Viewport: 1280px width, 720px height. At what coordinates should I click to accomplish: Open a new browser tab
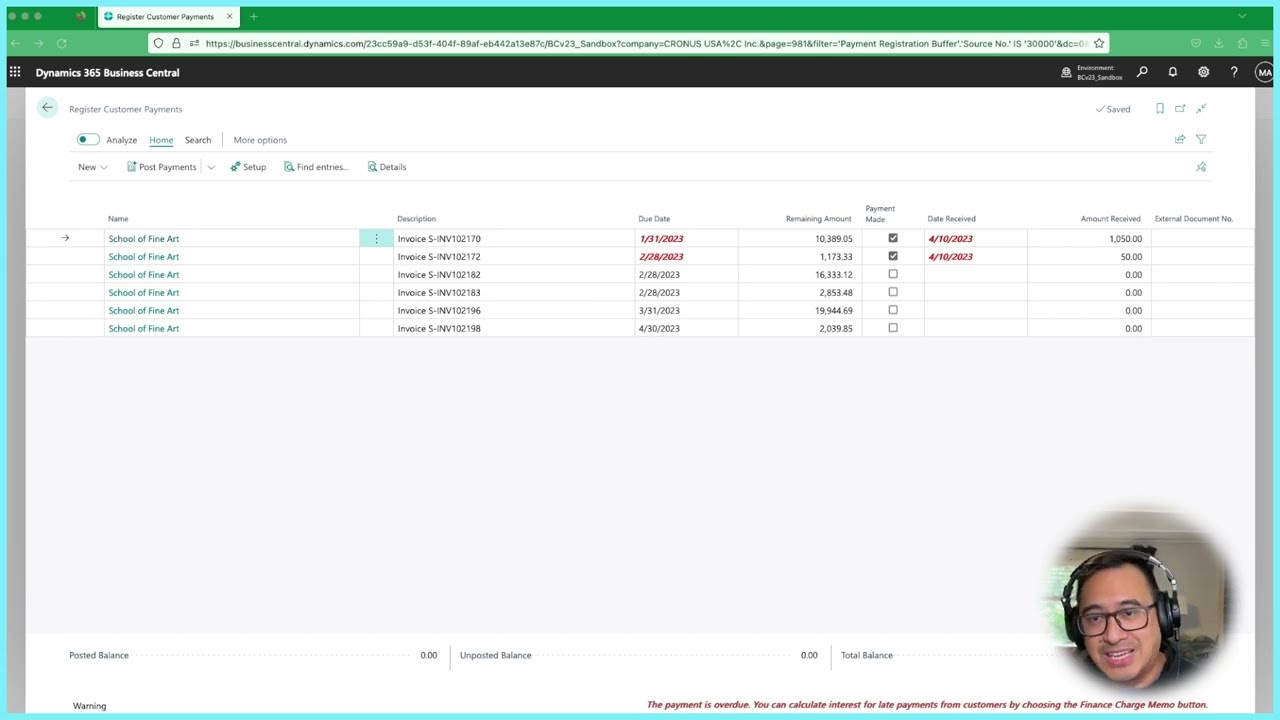click(x=254, y=16)
